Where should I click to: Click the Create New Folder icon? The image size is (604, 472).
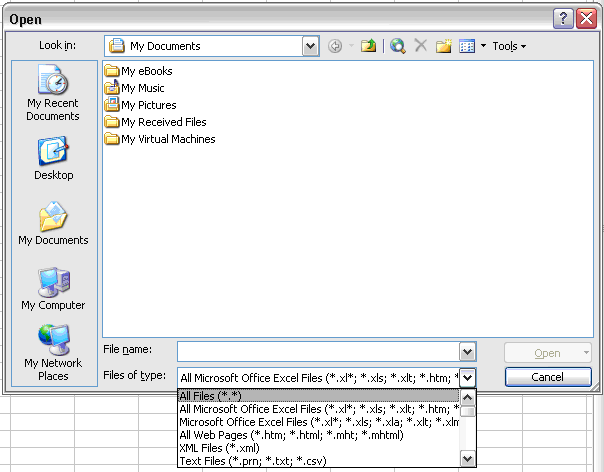(444, 46)
